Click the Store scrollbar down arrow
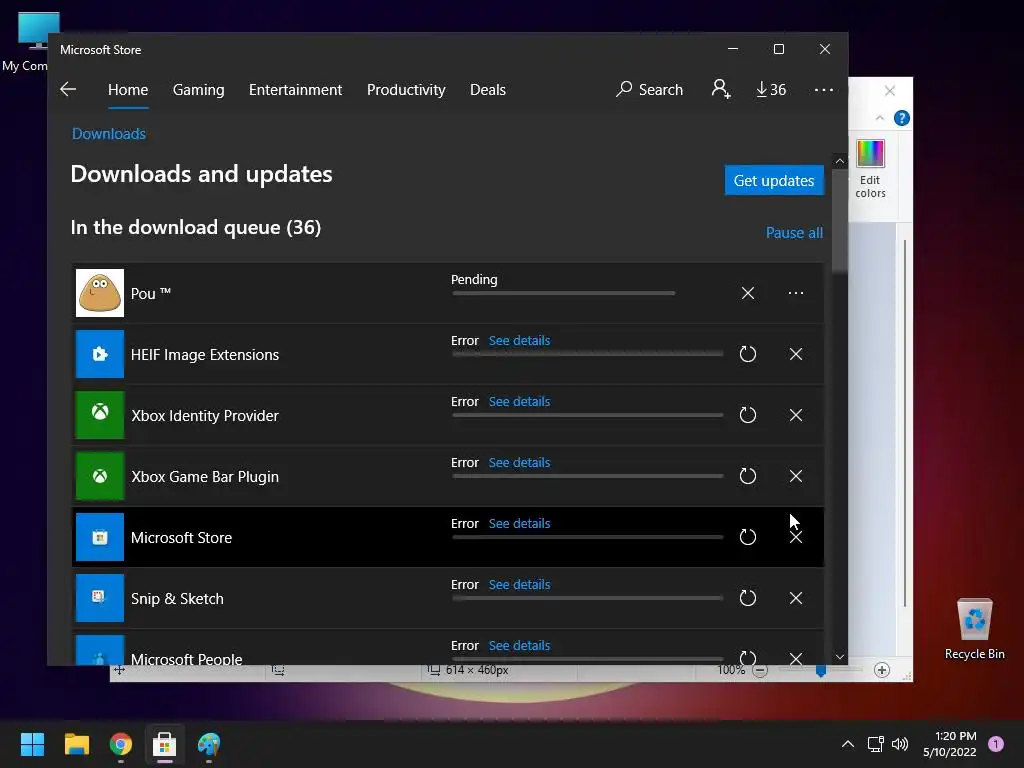 pyautogui.click(x=840, y=657)
